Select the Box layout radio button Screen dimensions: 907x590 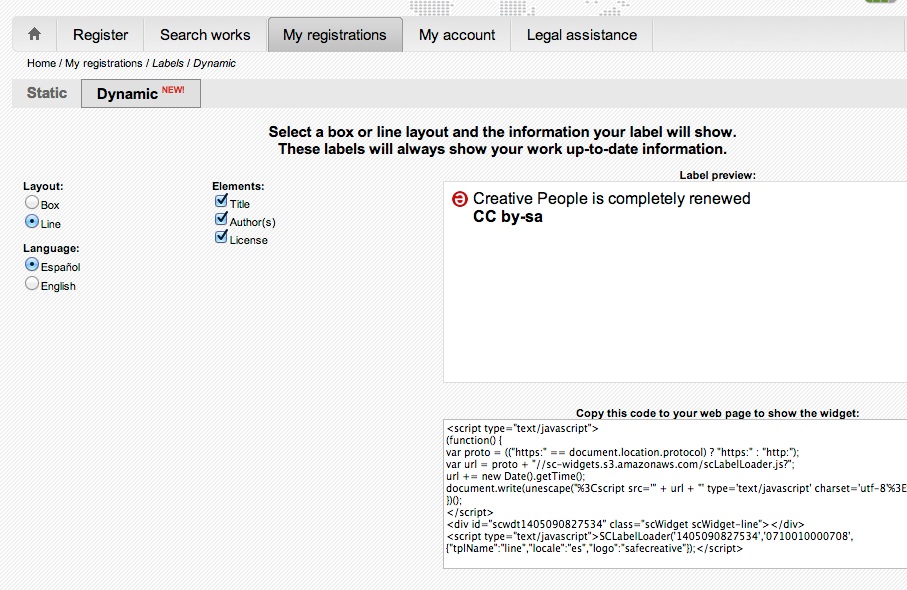click(32, 203)
